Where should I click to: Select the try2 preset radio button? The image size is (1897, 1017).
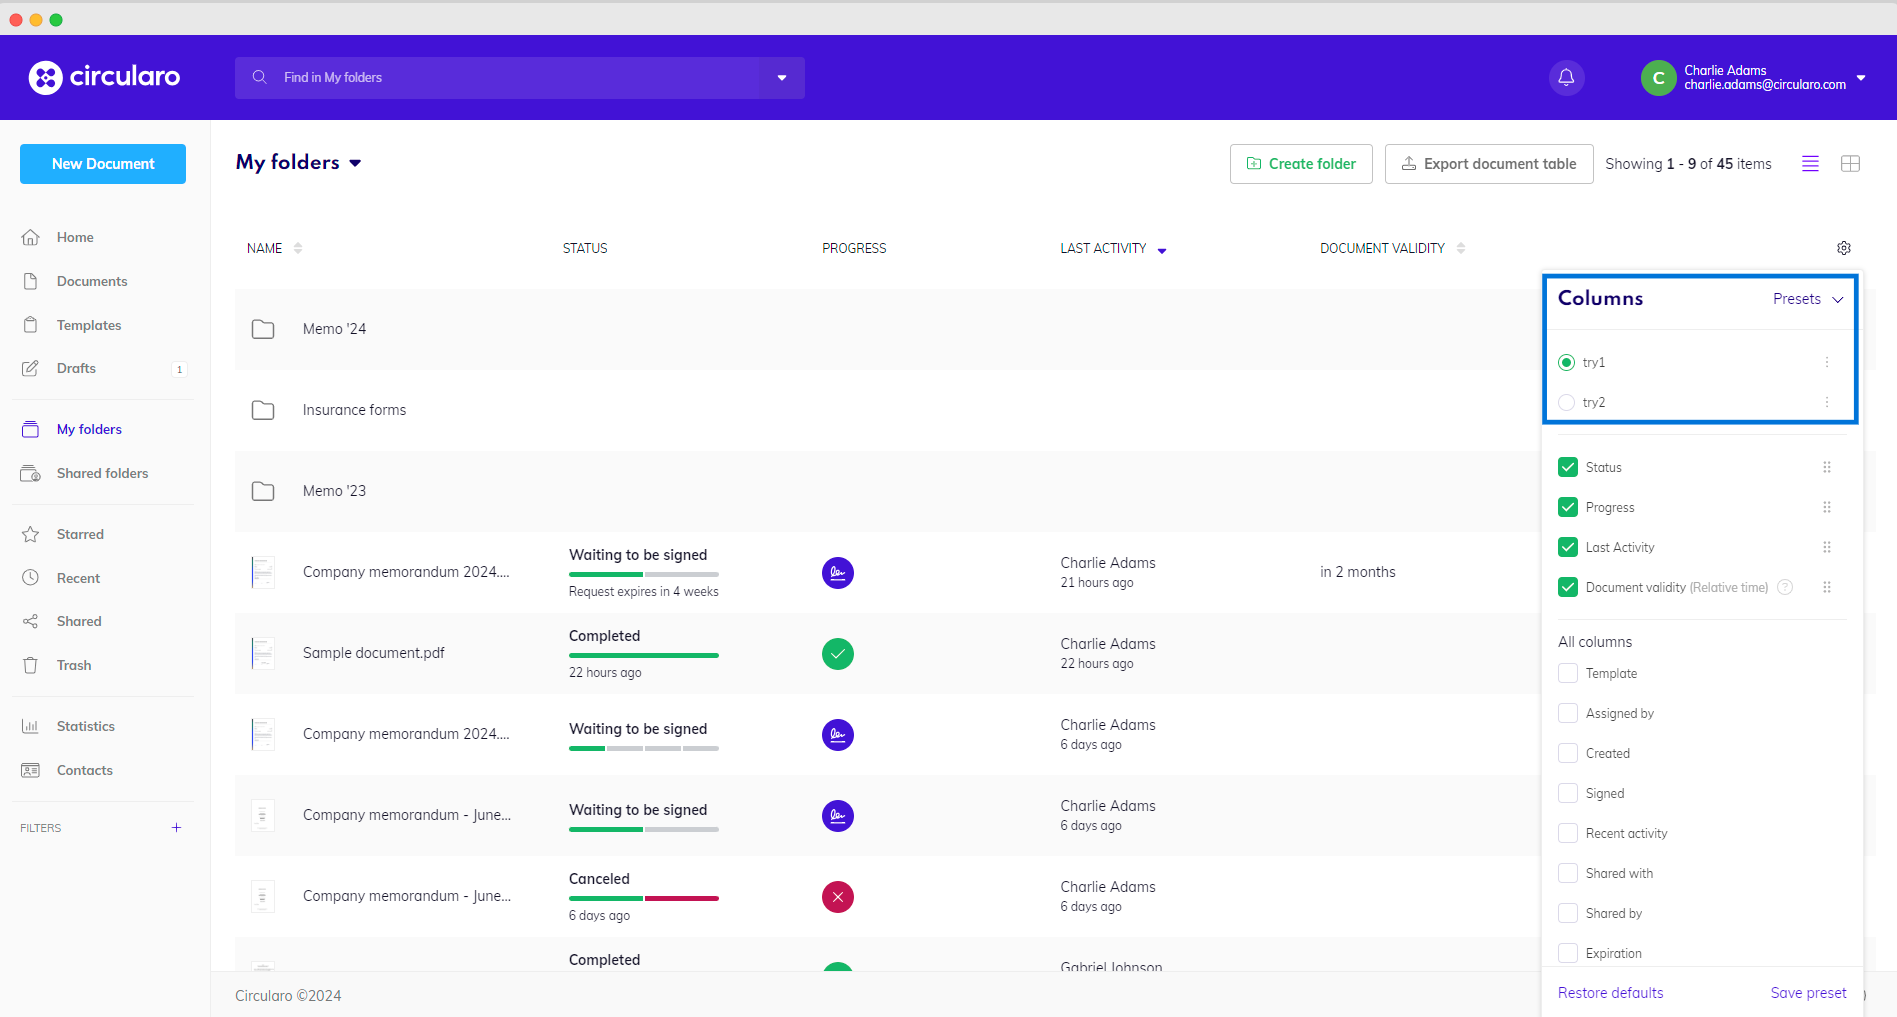pos(1566,402)
